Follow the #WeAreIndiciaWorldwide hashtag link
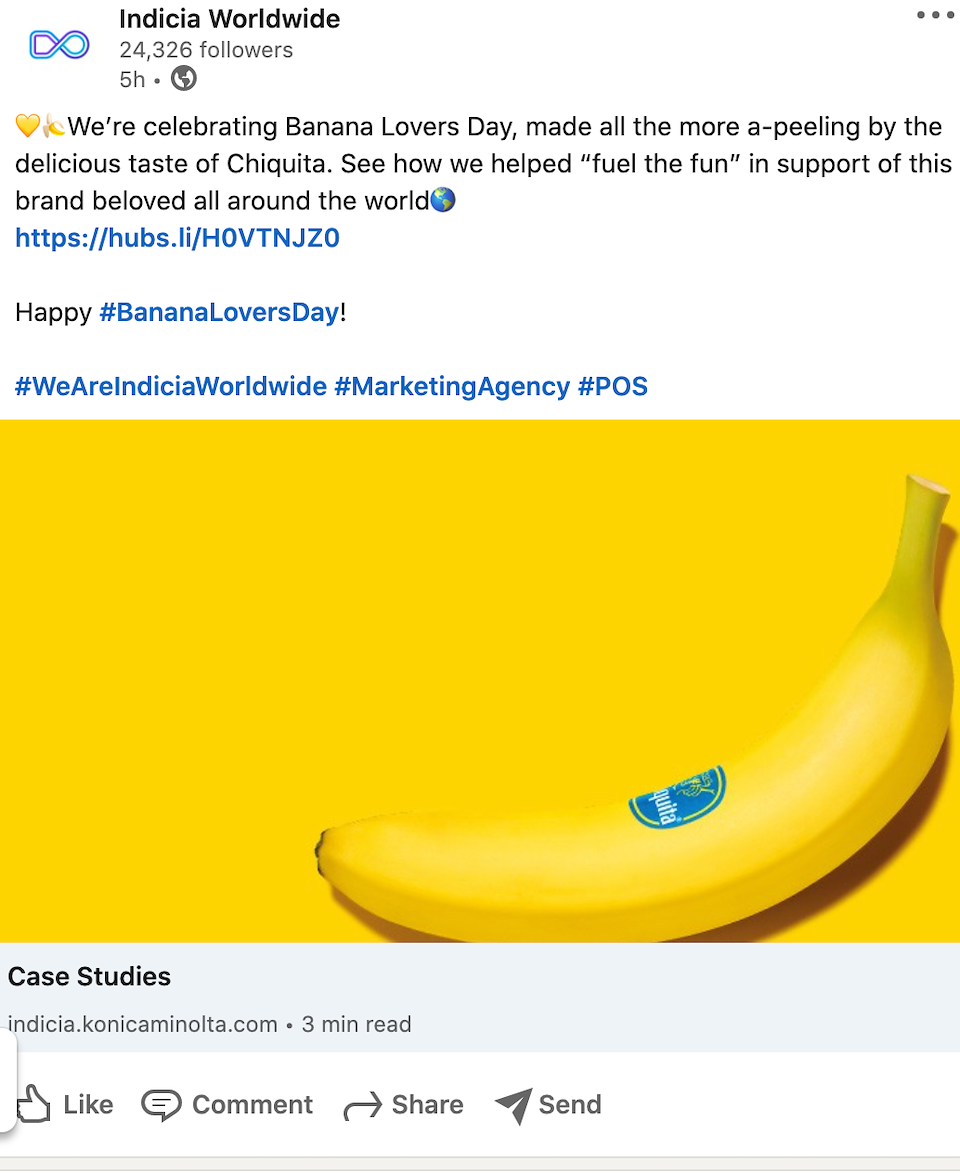The image size is (960, 1173). pyautogui.click(x=171, y=386)
